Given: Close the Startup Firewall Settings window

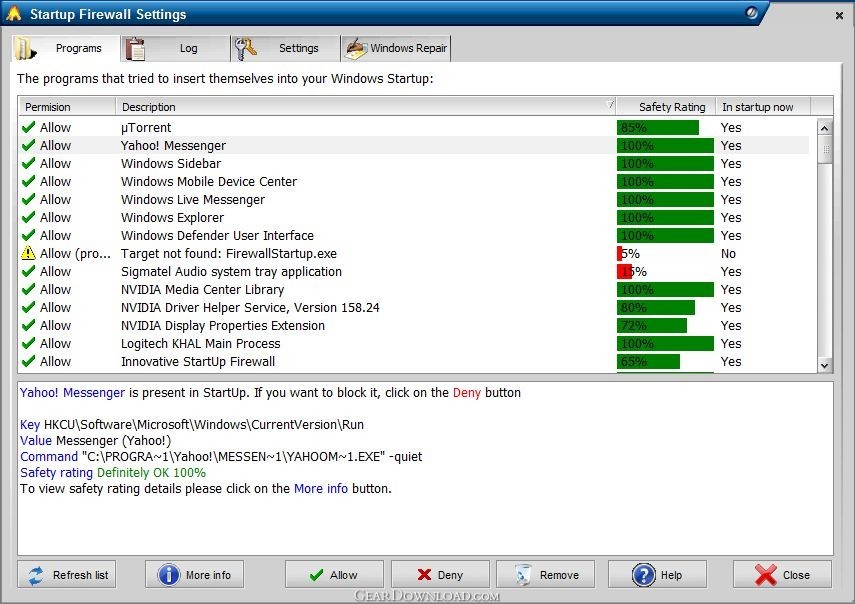Looking at the screenshot, I should pyautogui.click(x=840, y=15).
